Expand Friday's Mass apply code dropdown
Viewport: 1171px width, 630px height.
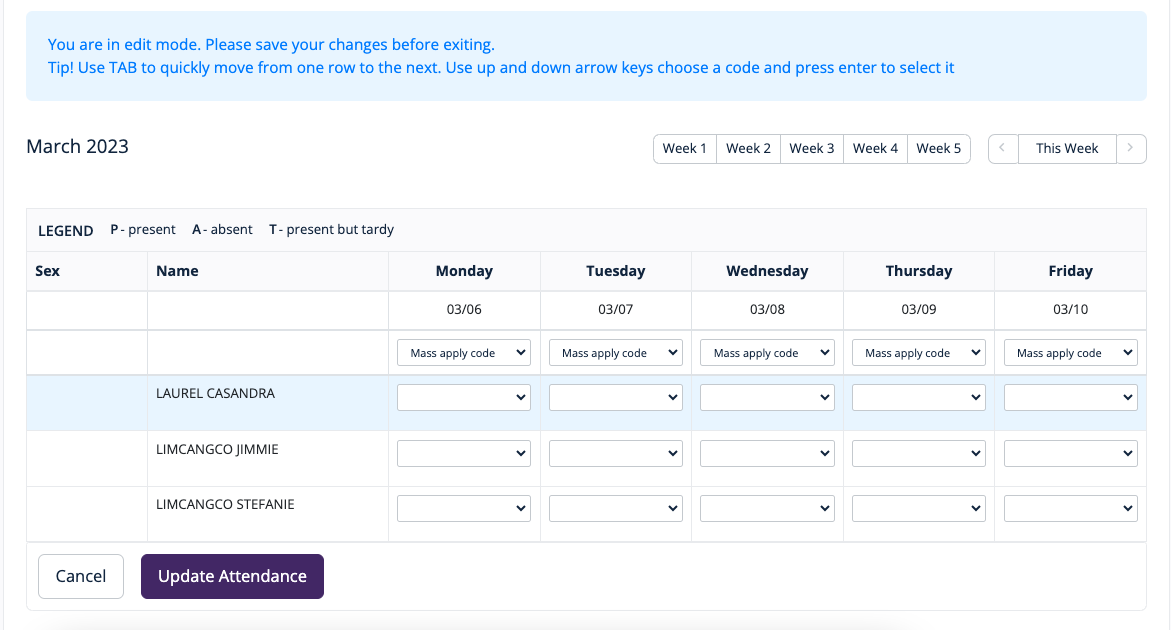1070,353
